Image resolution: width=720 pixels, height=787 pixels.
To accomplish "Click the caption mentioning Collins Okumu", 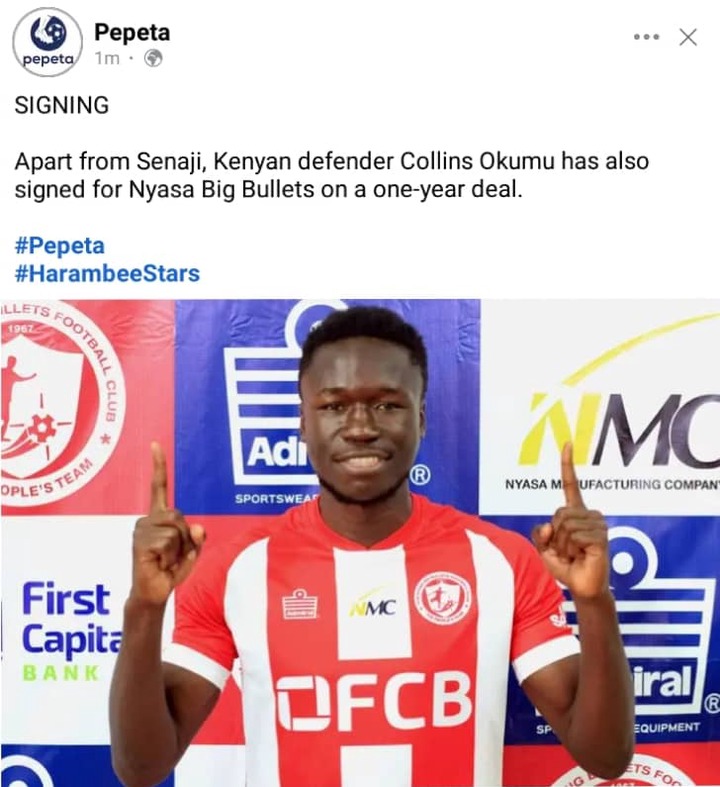I will (x=332, y=175).
